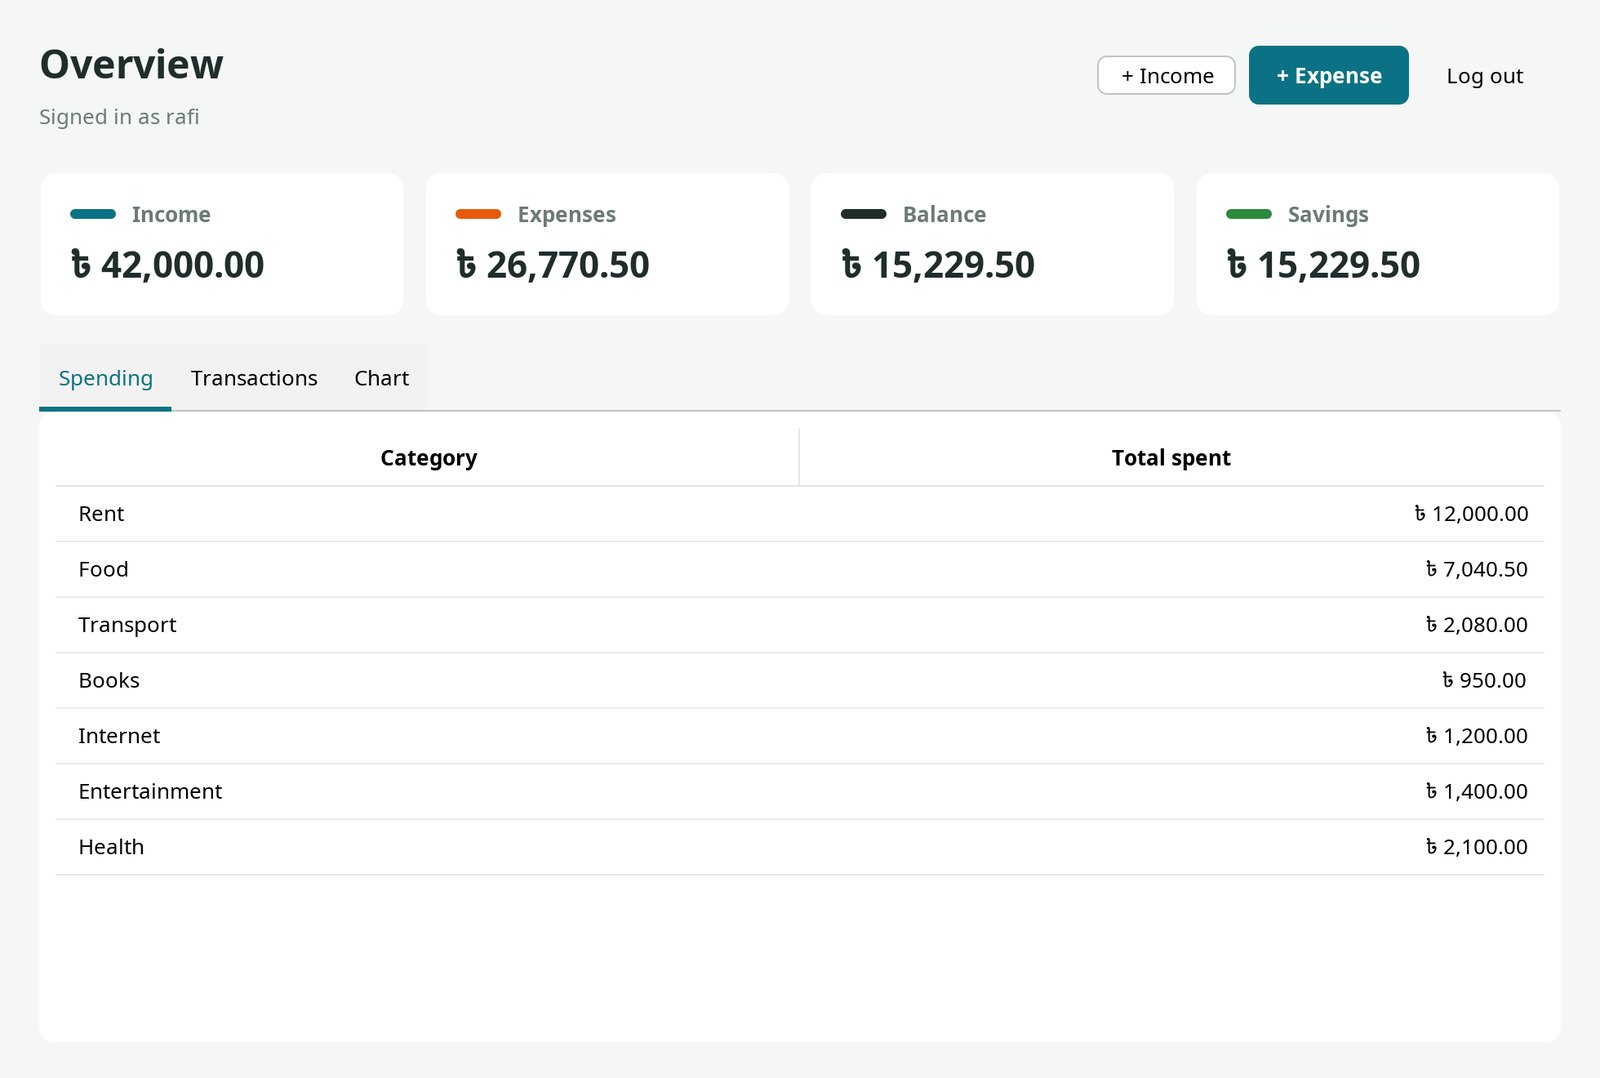Select the Entertainment category row
This screenshot has width=1600, height=1078.
coord(800,791)
